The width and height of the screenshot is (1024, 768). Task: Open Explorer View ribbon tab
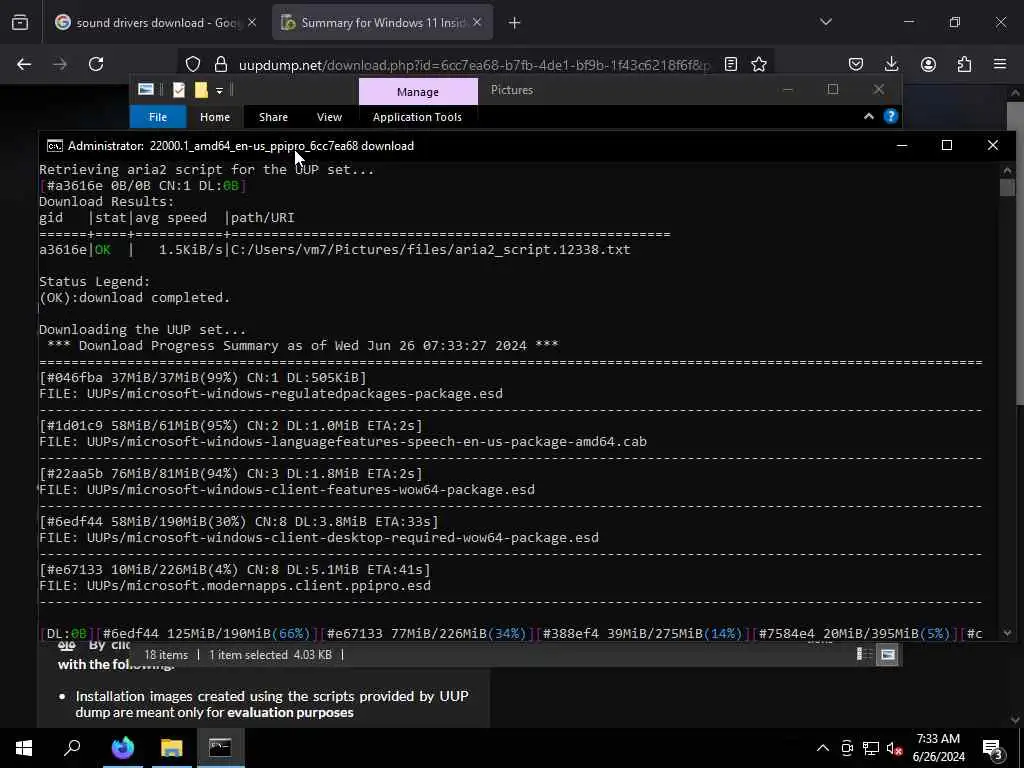[329, 117]
